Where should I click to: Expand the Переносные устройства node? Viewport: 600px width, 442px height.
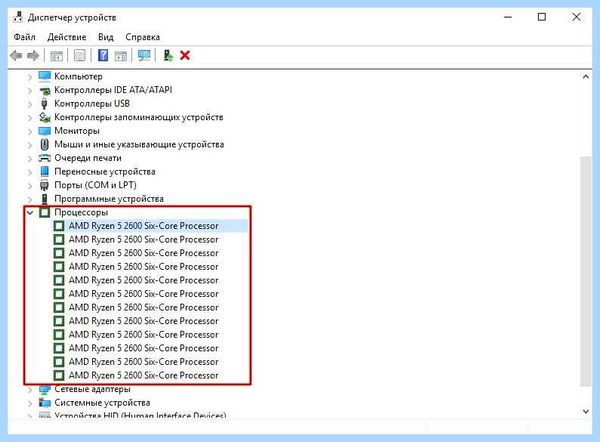tap(30, 172)
